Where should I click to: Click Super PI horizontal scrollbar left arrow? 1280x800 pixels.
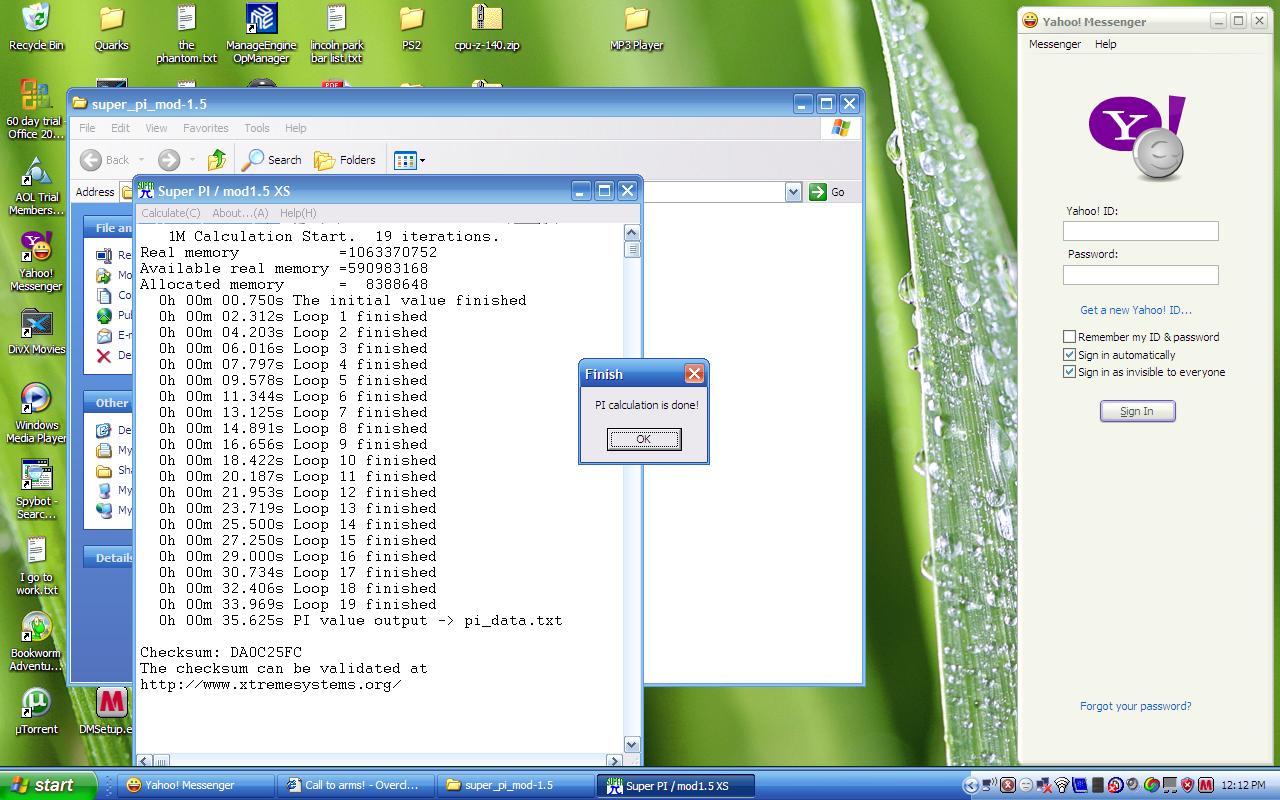145,761
